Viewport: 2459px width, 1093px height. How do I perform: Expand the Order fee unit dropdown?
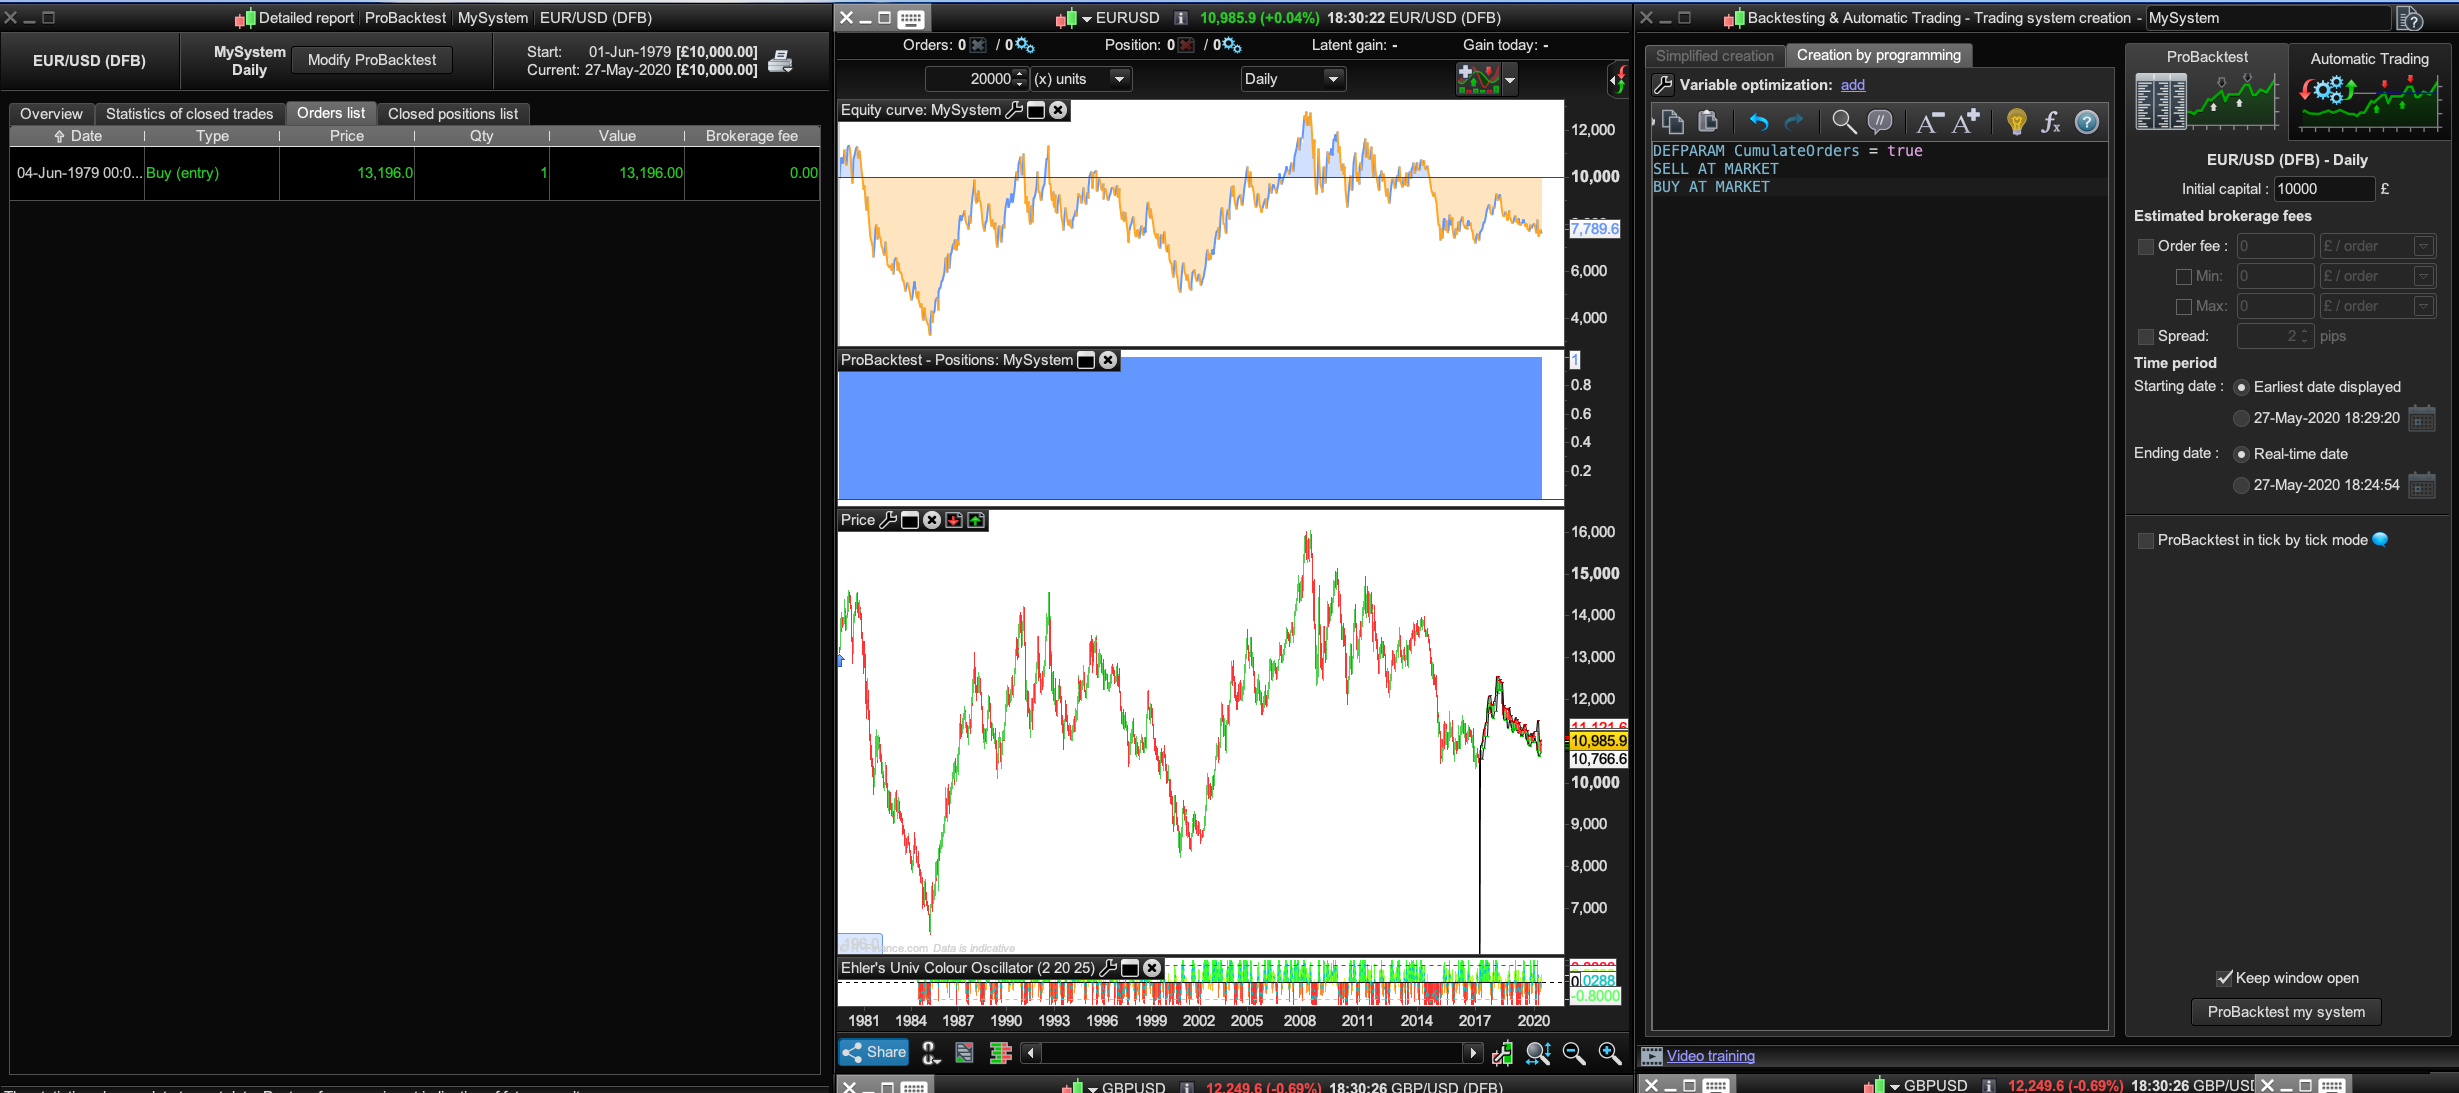[2423, 247]
